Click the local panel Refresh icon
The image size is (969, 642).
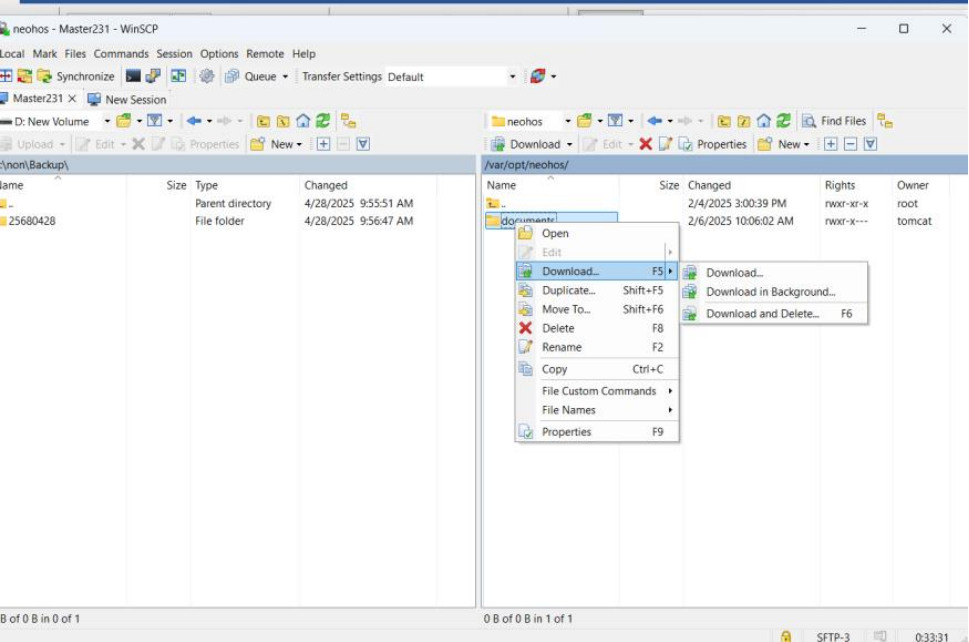323,121
